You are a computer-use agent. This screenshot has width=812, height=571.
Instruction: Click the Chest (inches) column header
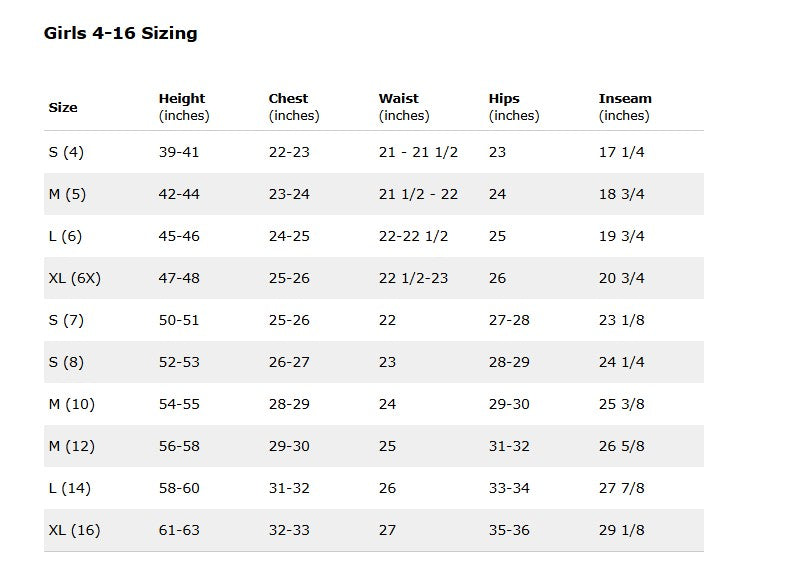tap(293, 107)
